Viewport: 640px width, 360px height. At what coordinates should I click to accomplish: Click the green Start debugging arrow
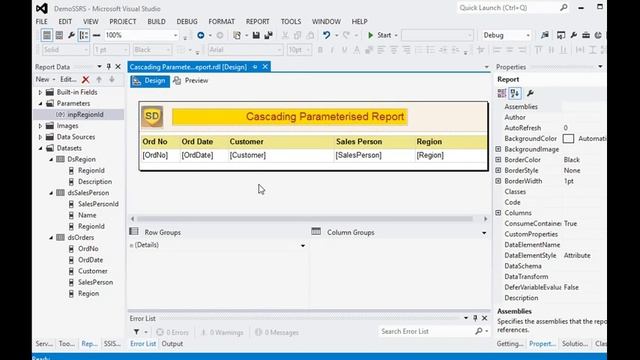[371, 36]
